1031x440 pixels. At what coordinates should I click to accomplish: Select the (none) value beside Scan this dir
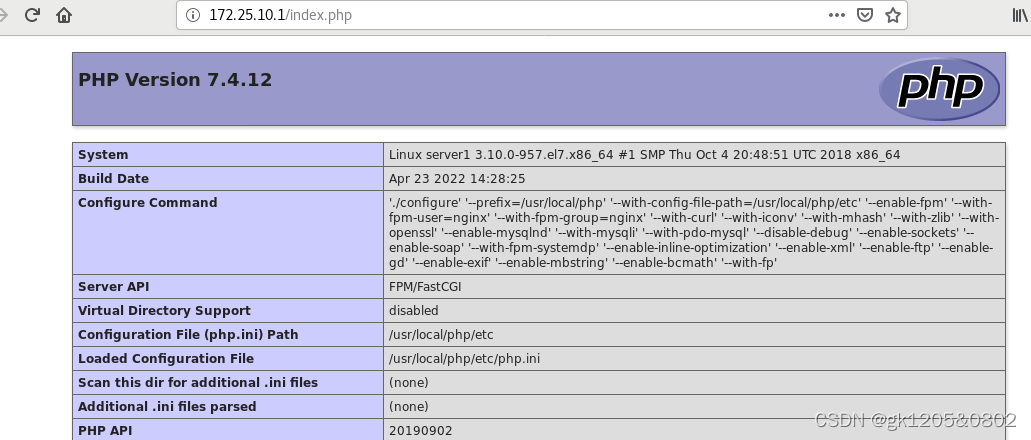408,382
